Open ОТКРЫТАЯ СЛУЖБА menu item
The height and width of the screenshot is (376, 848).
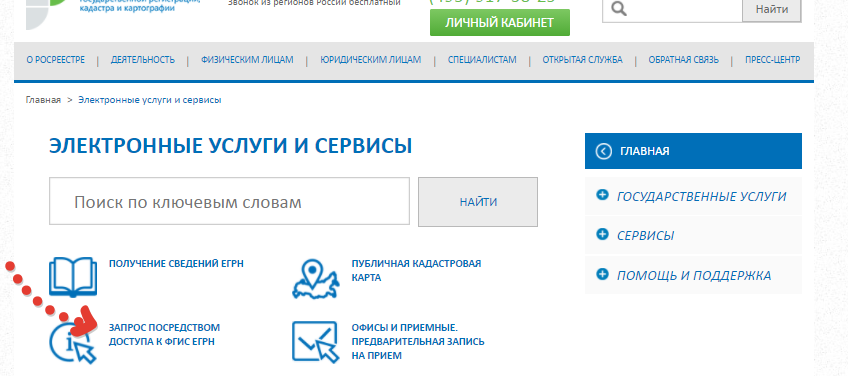[x=582, y=60]
